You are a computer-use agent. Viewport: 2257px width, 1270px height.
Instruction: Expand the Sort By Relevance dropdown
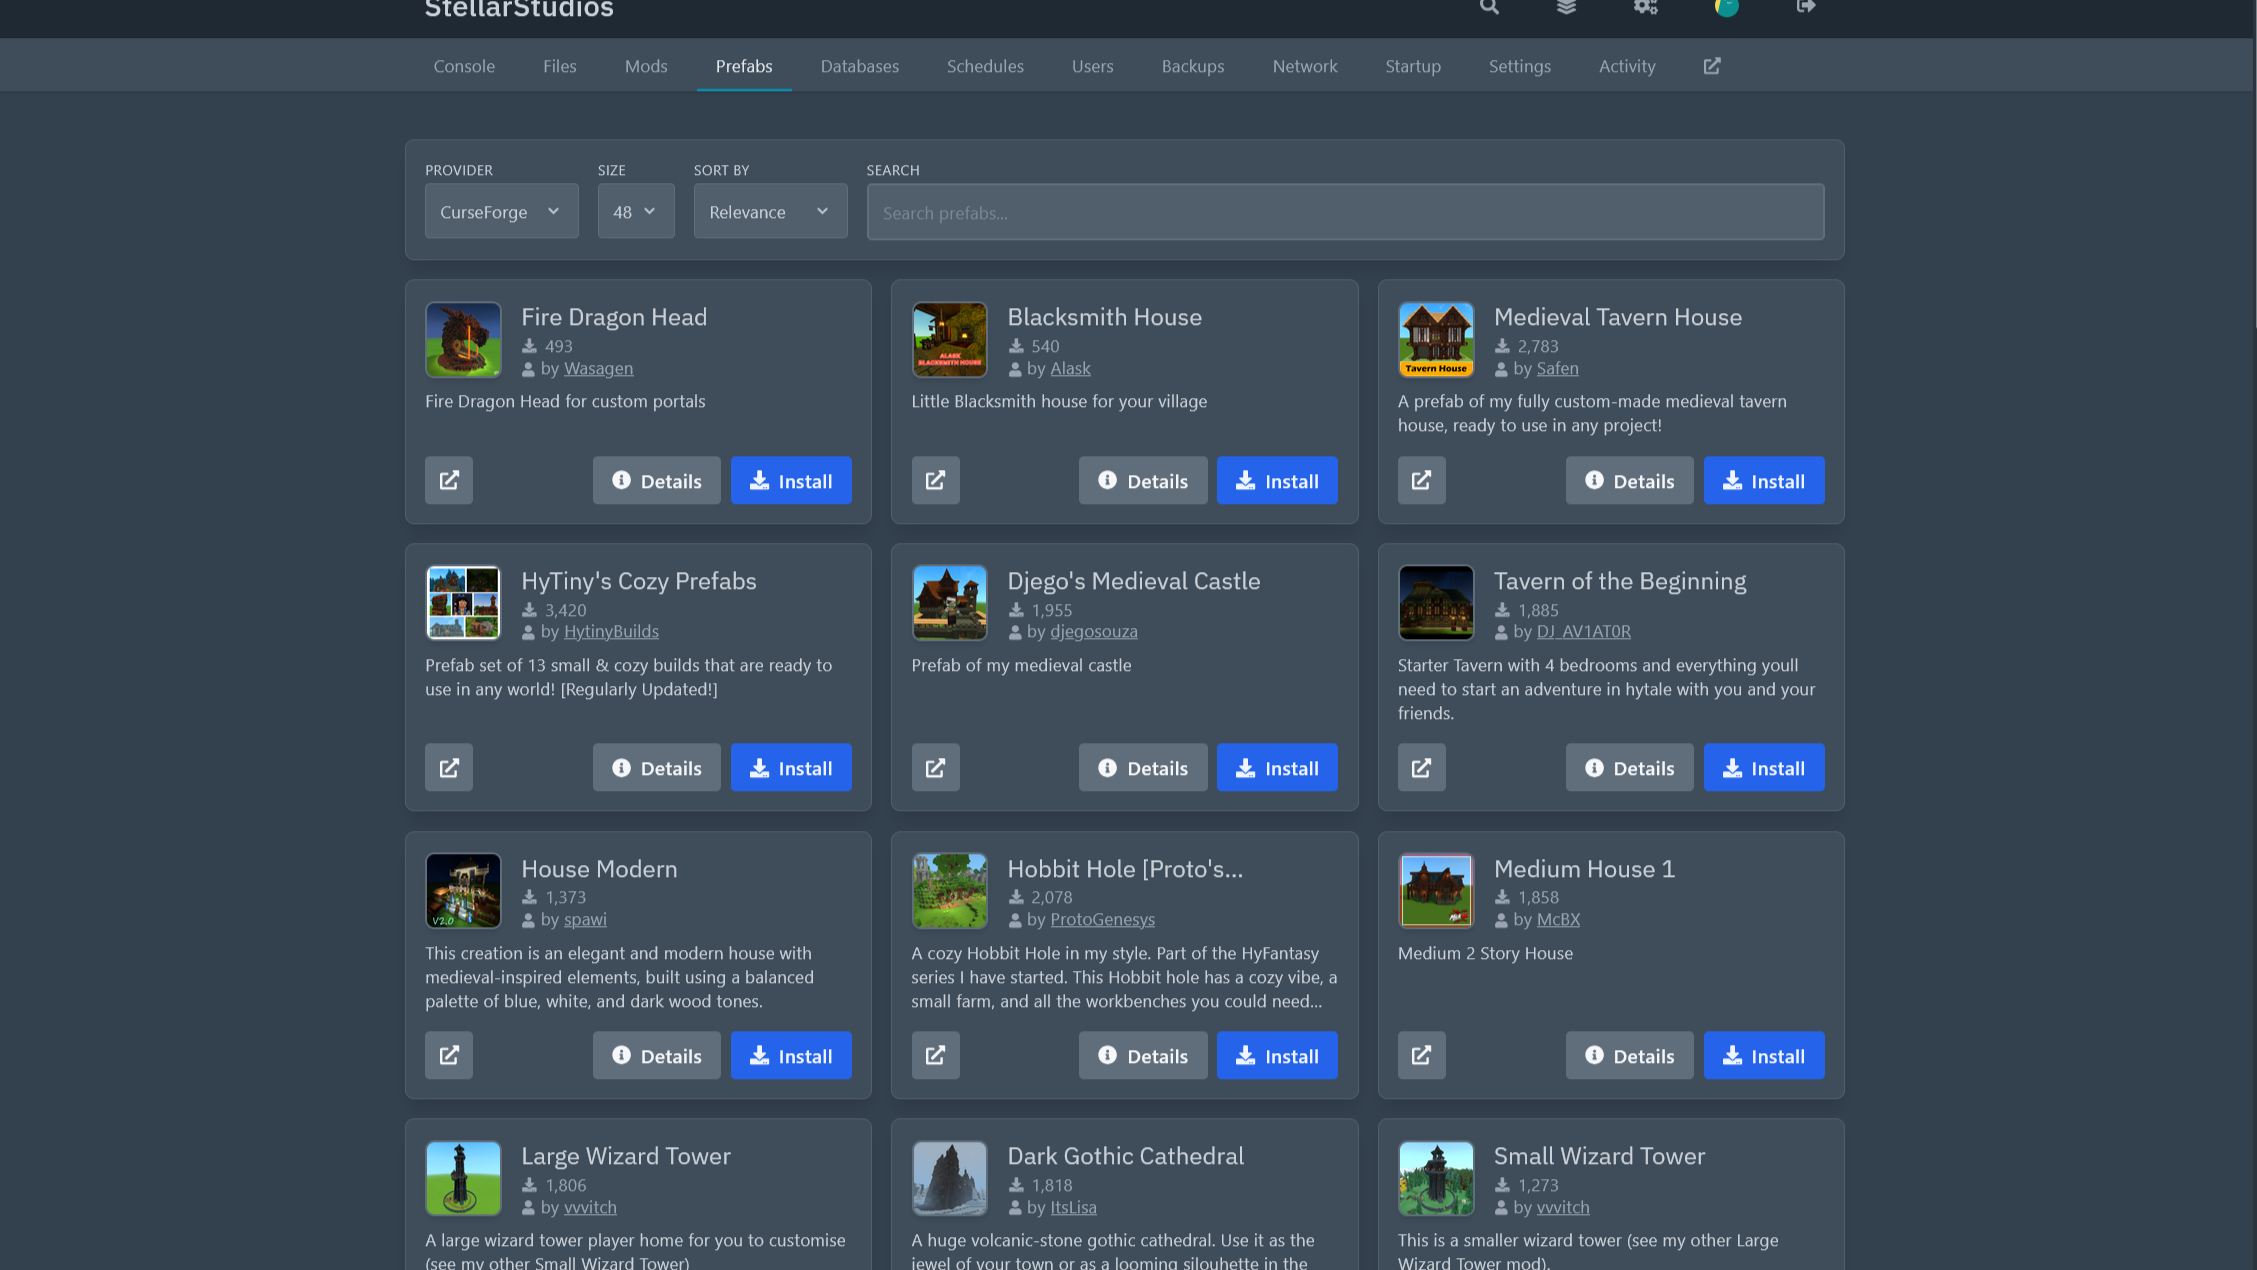[769, 211]
